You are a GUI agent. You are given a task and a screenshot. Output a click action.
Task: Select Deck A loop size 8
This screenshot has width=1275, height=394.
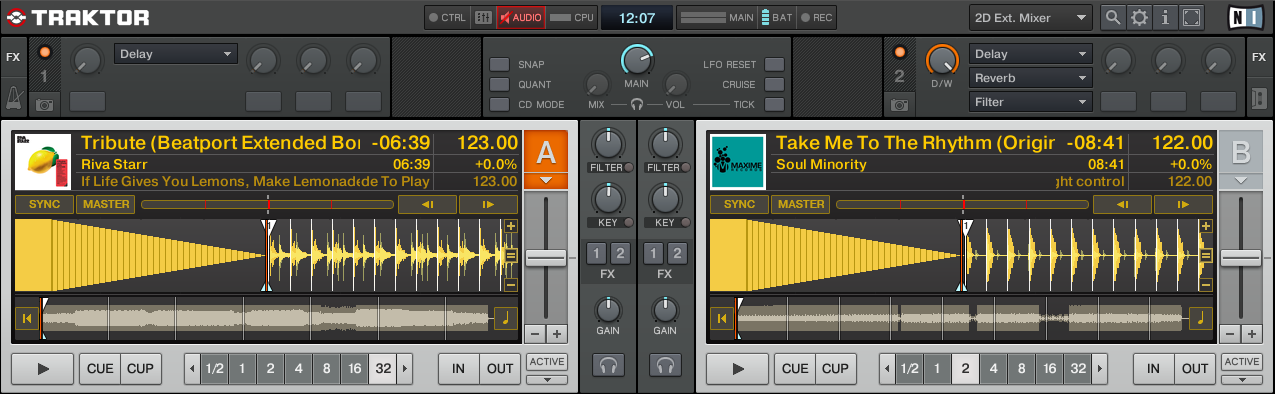point(327,368)
